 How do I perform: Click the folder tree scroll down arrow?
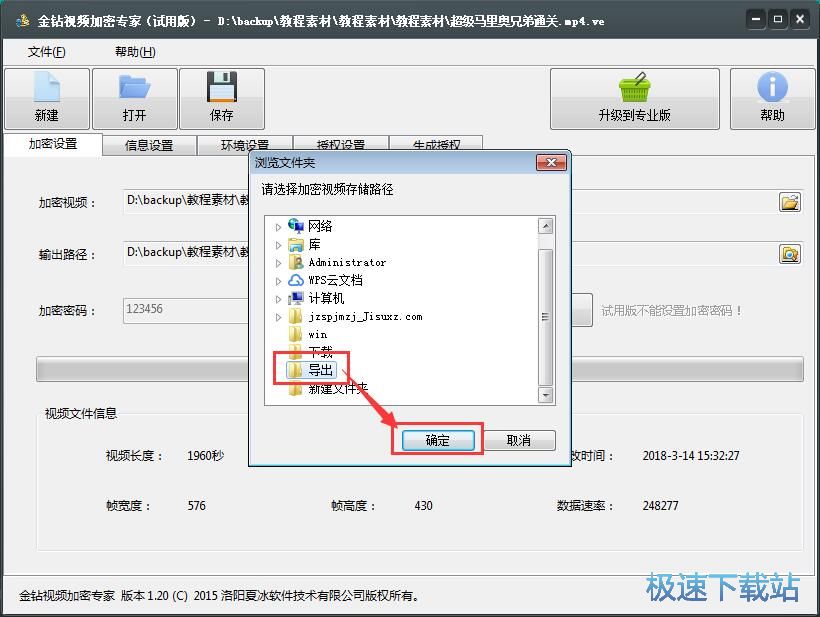545,395
